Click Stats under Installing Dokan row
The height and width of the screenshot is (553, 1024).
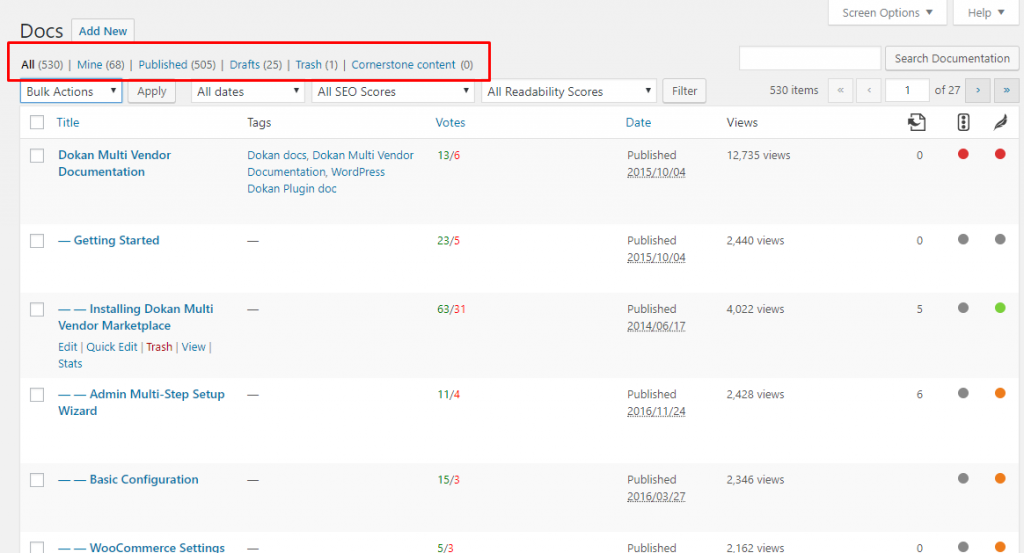click(x=70, y=364)
